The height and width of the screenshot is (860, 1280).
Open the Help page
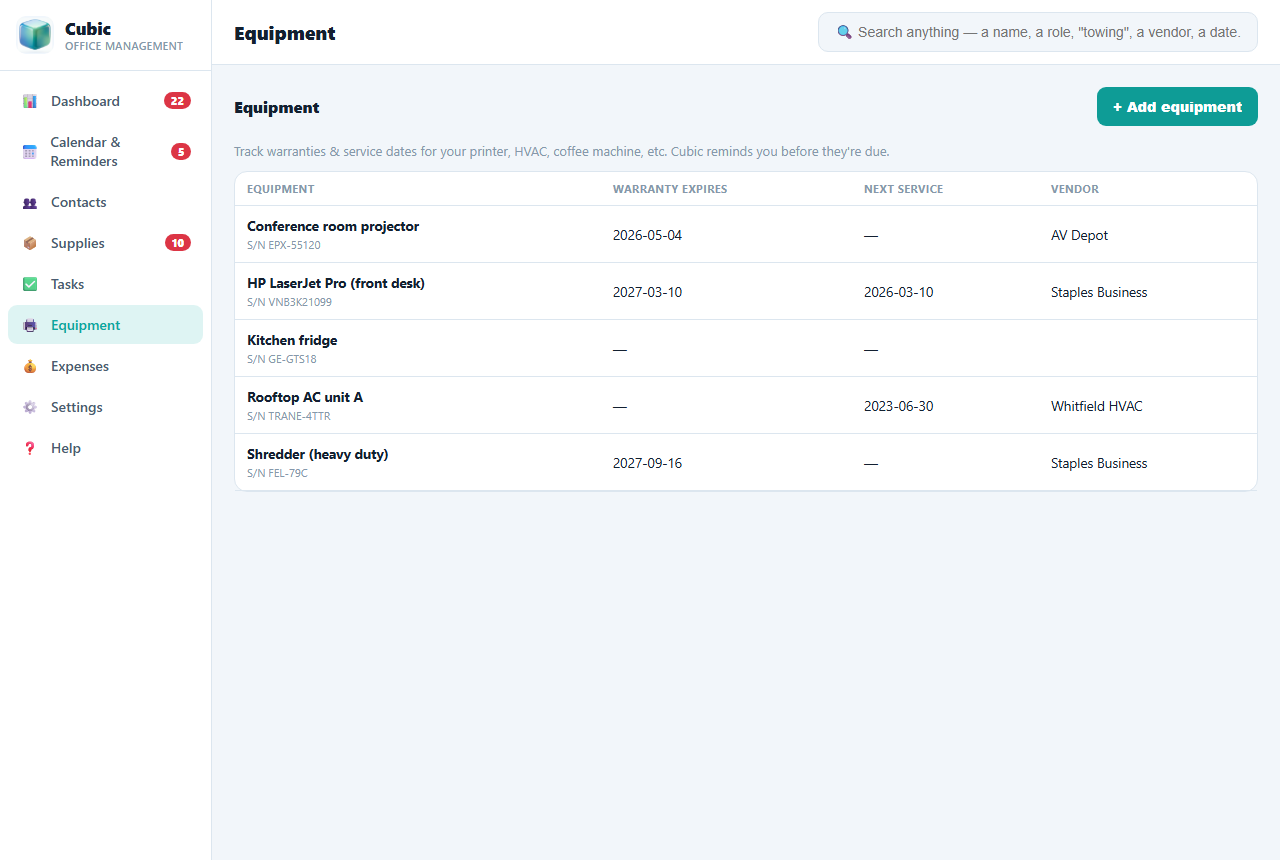pos(105,448)
